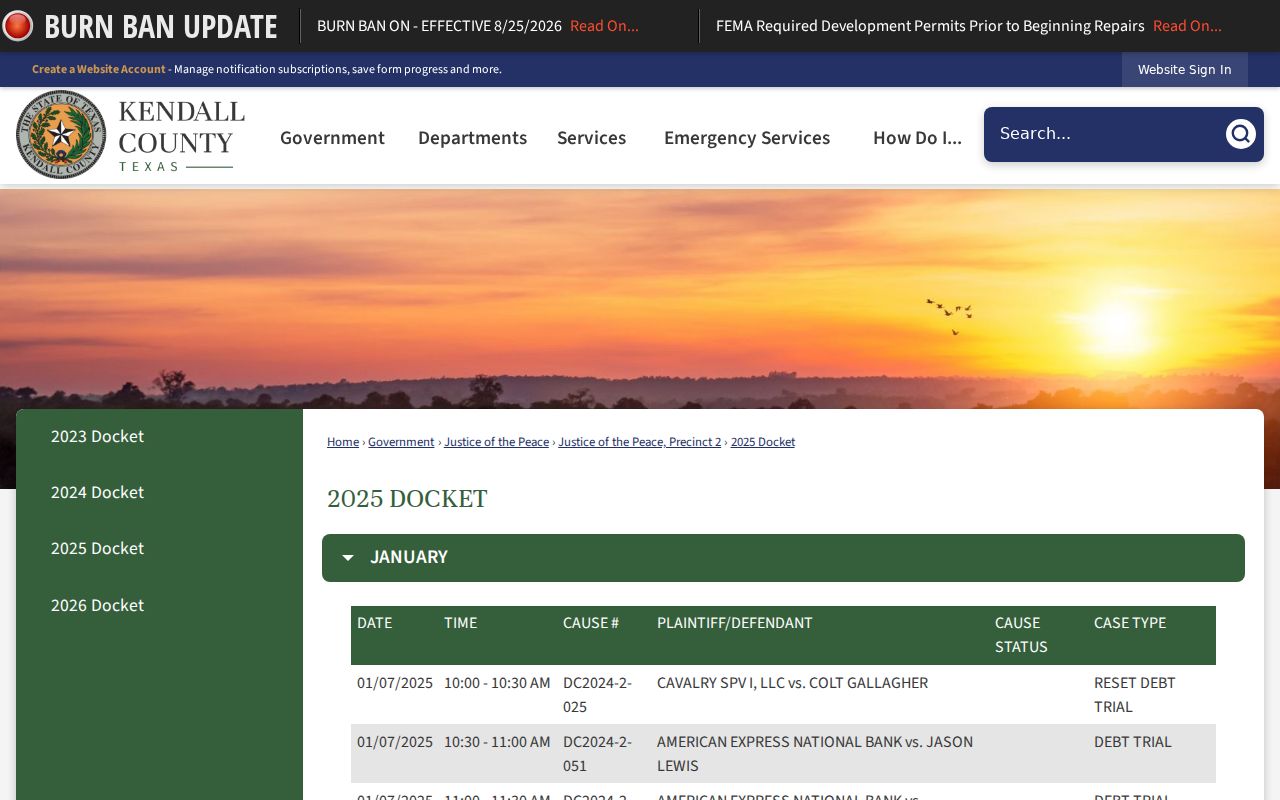Open 2024 Docket in sidebar
1280x800 pixels.
[x=97, y=493]
